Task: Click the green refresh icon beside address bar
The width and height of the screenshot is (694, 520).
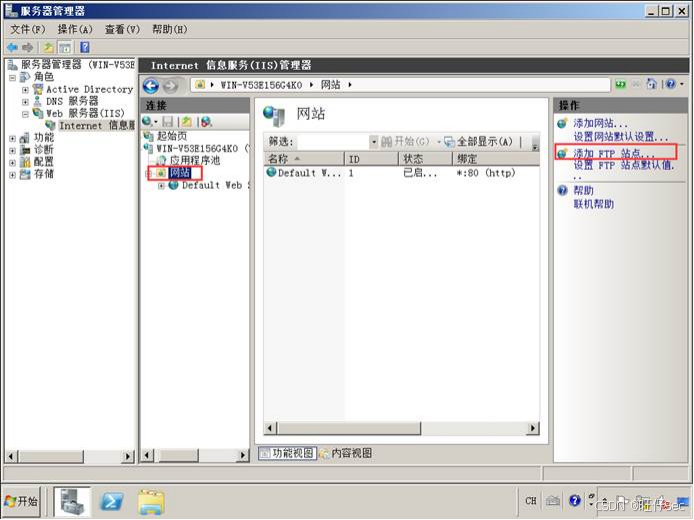Action: coord(621,84)
